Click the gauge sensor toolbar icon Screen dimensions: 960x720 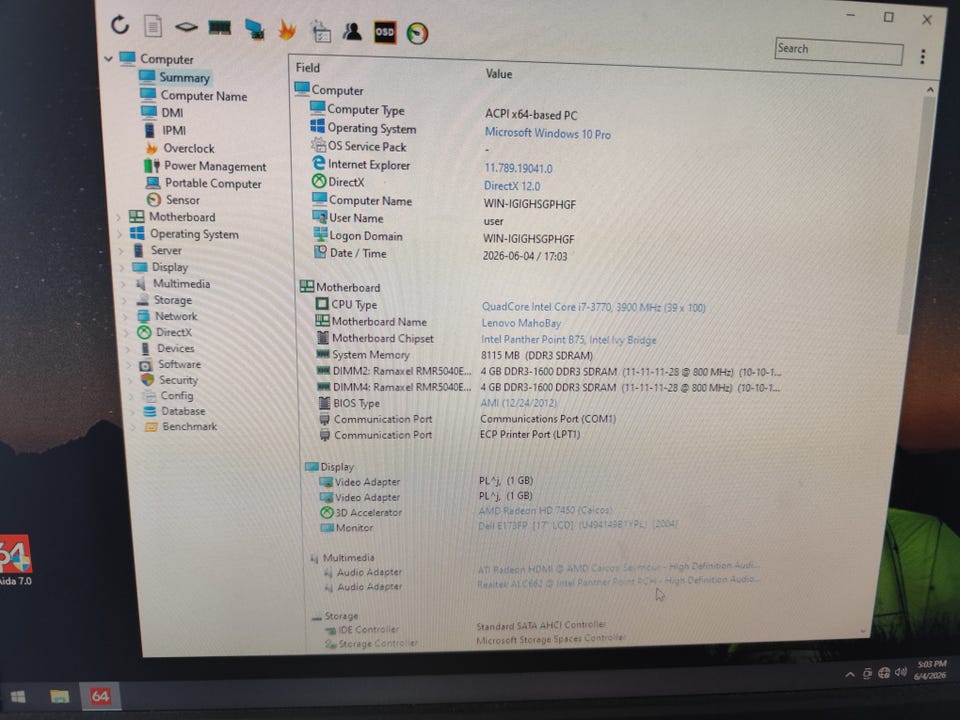click(x=418, y=33)
